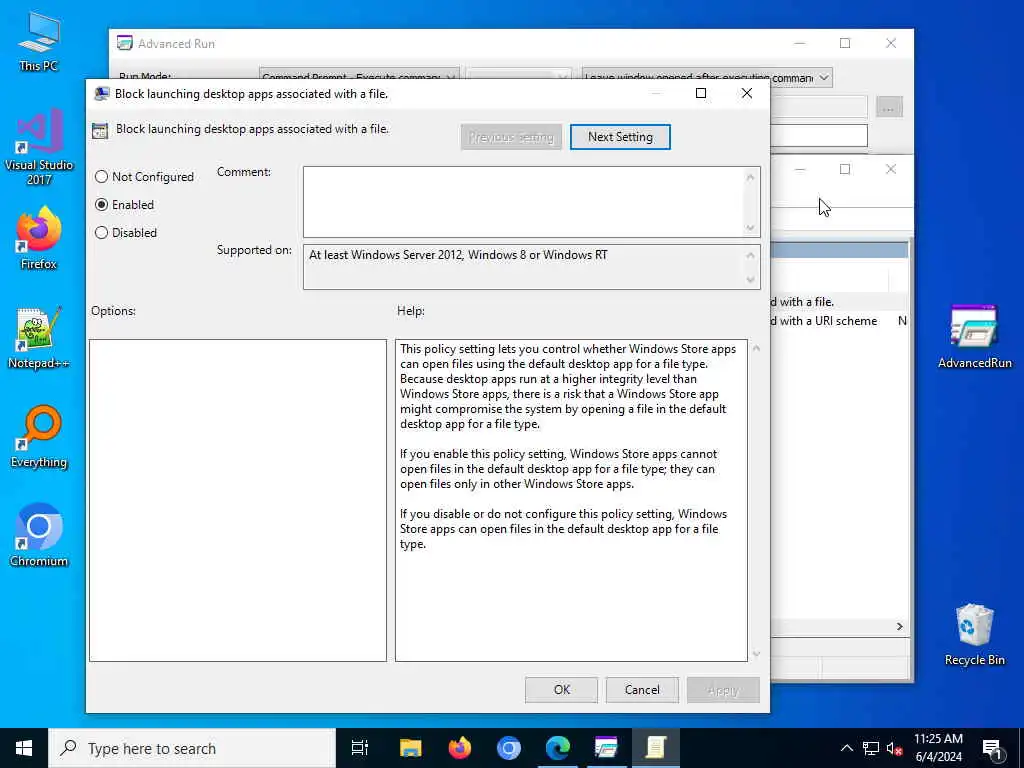Switch to AdvancedRun in the taskbar
The width and height of the screenshot is (1024, 768).
coord(606,748)
